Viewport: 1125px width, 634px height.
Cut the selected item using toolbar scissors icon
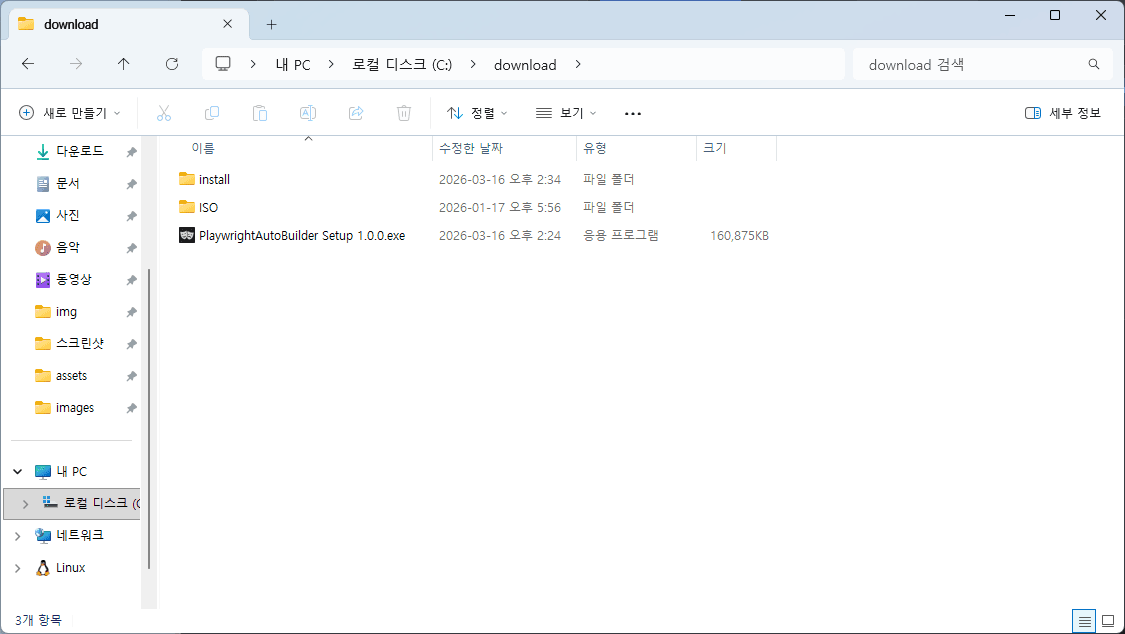(x=163, y=112)
